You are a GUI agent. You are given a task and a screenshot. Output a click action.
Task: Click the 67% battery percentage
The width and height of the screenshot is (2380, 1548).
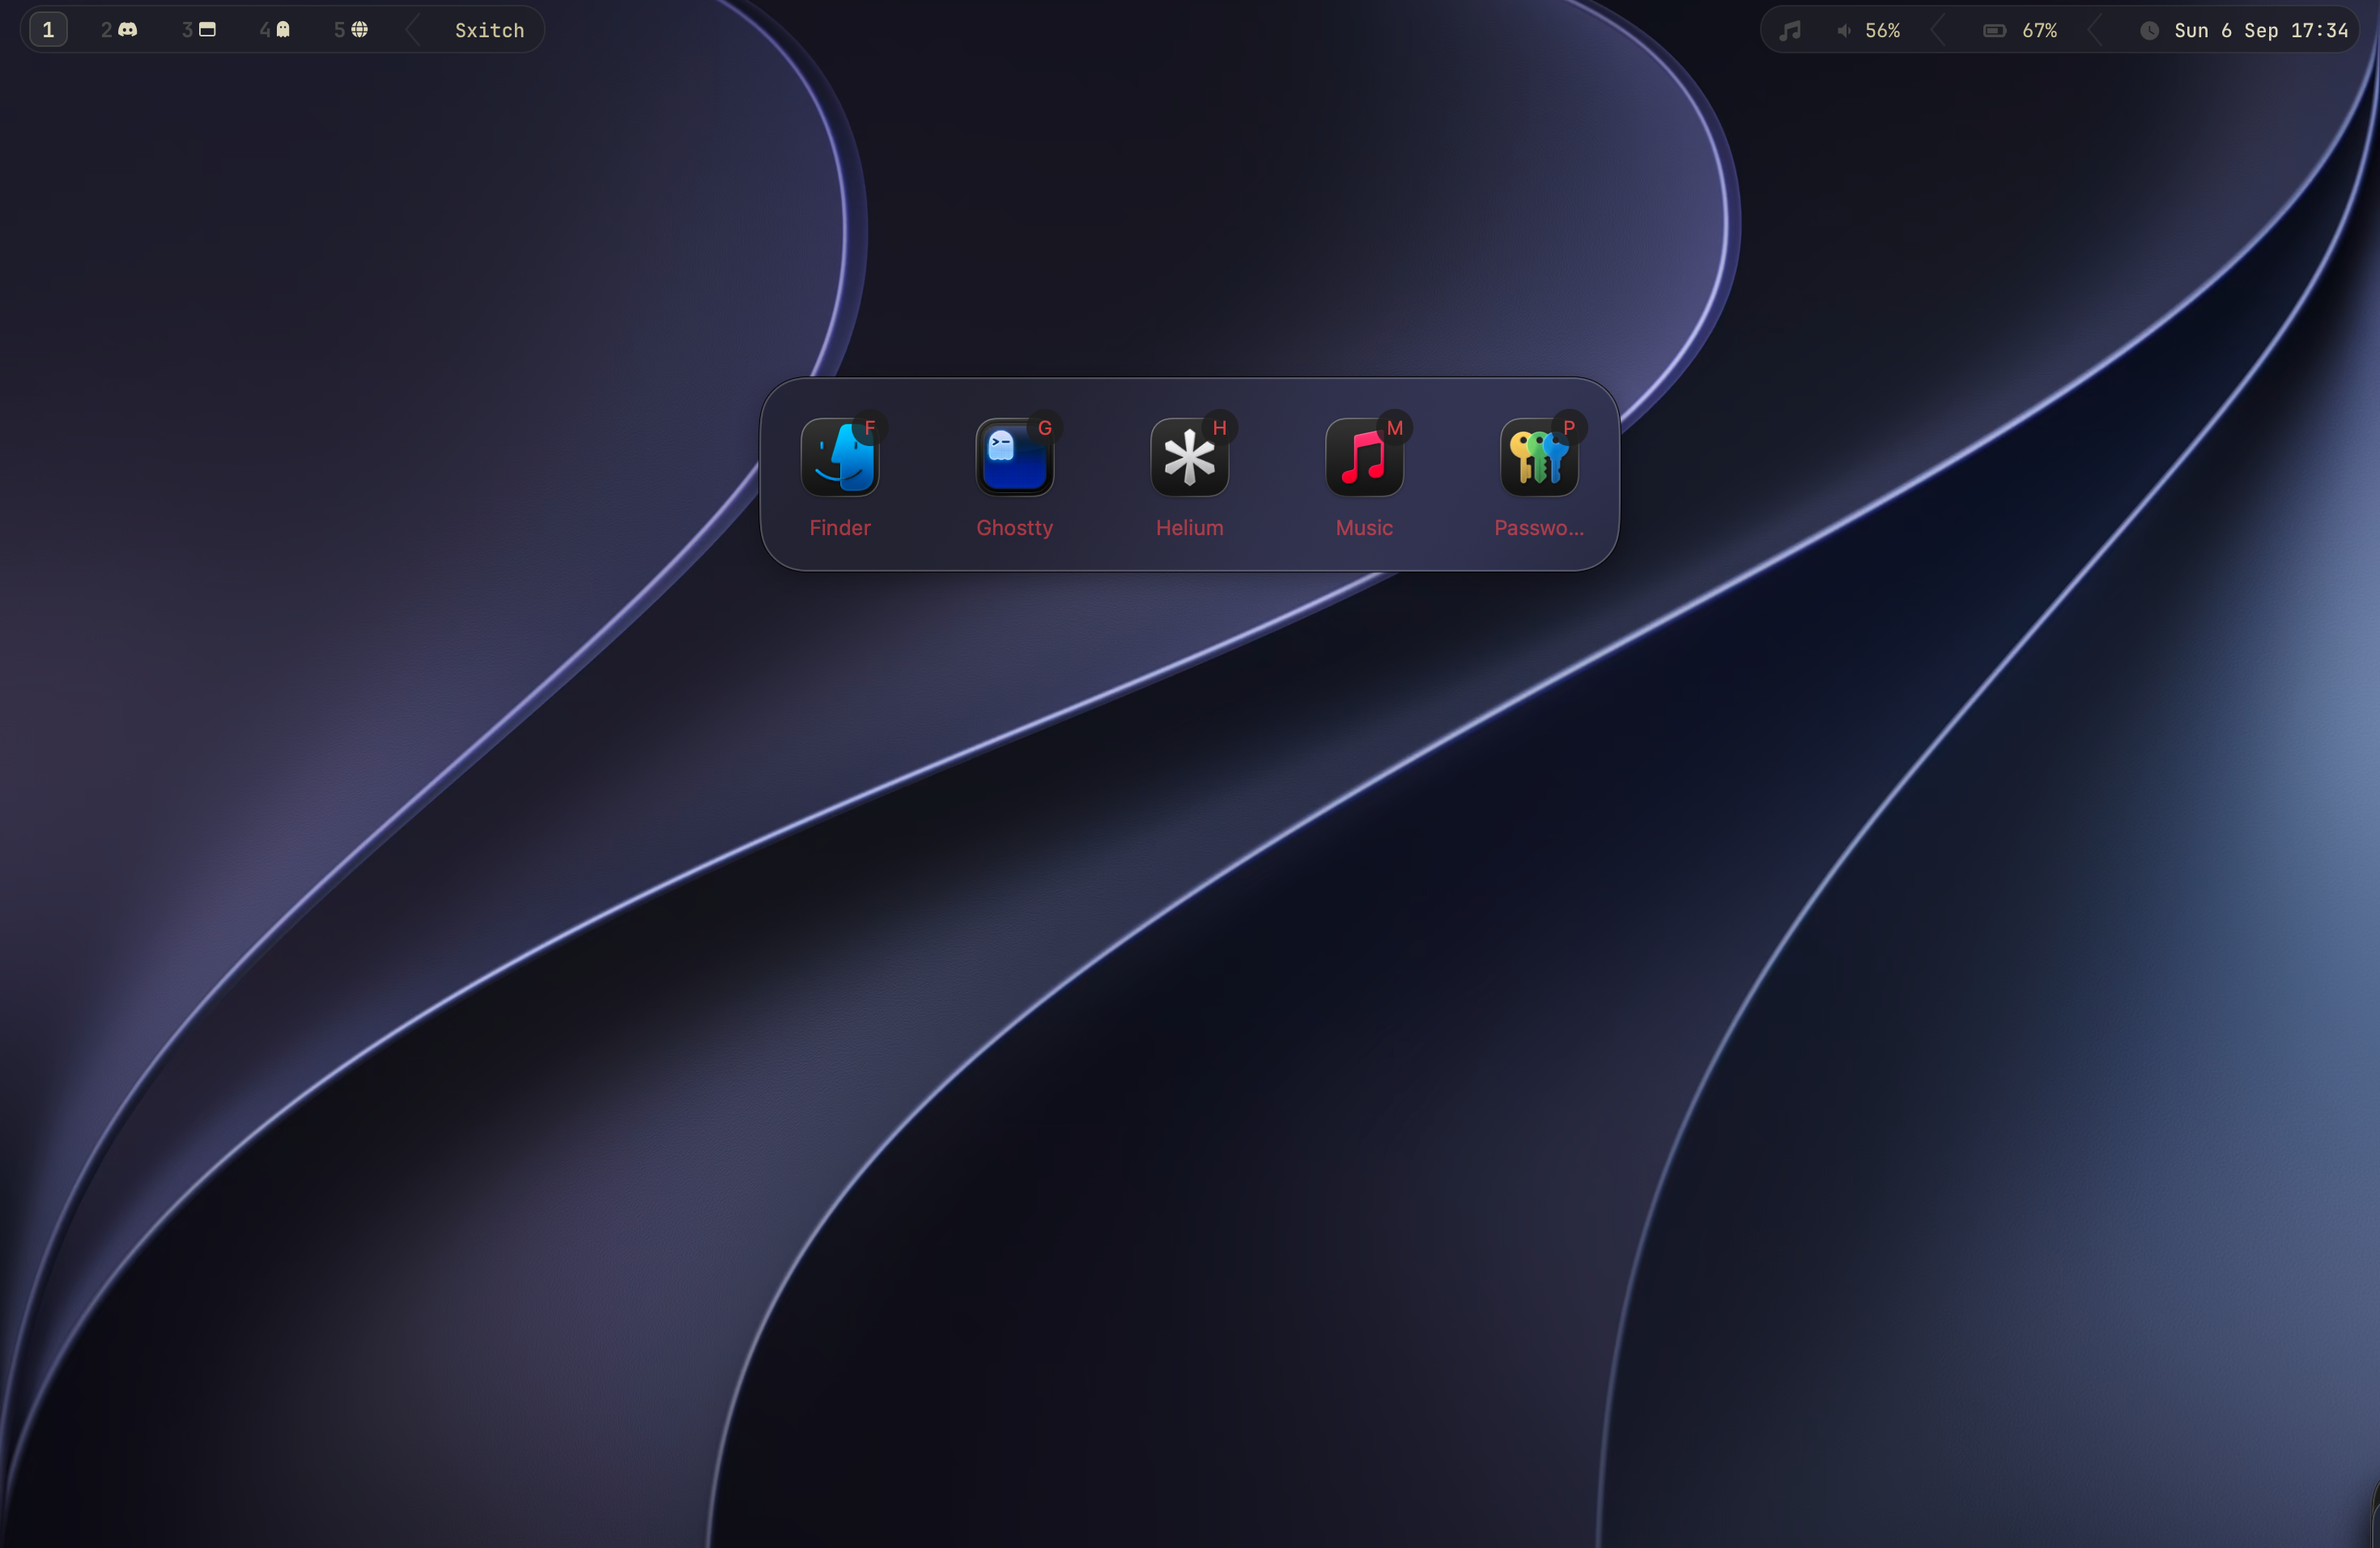2039,31
